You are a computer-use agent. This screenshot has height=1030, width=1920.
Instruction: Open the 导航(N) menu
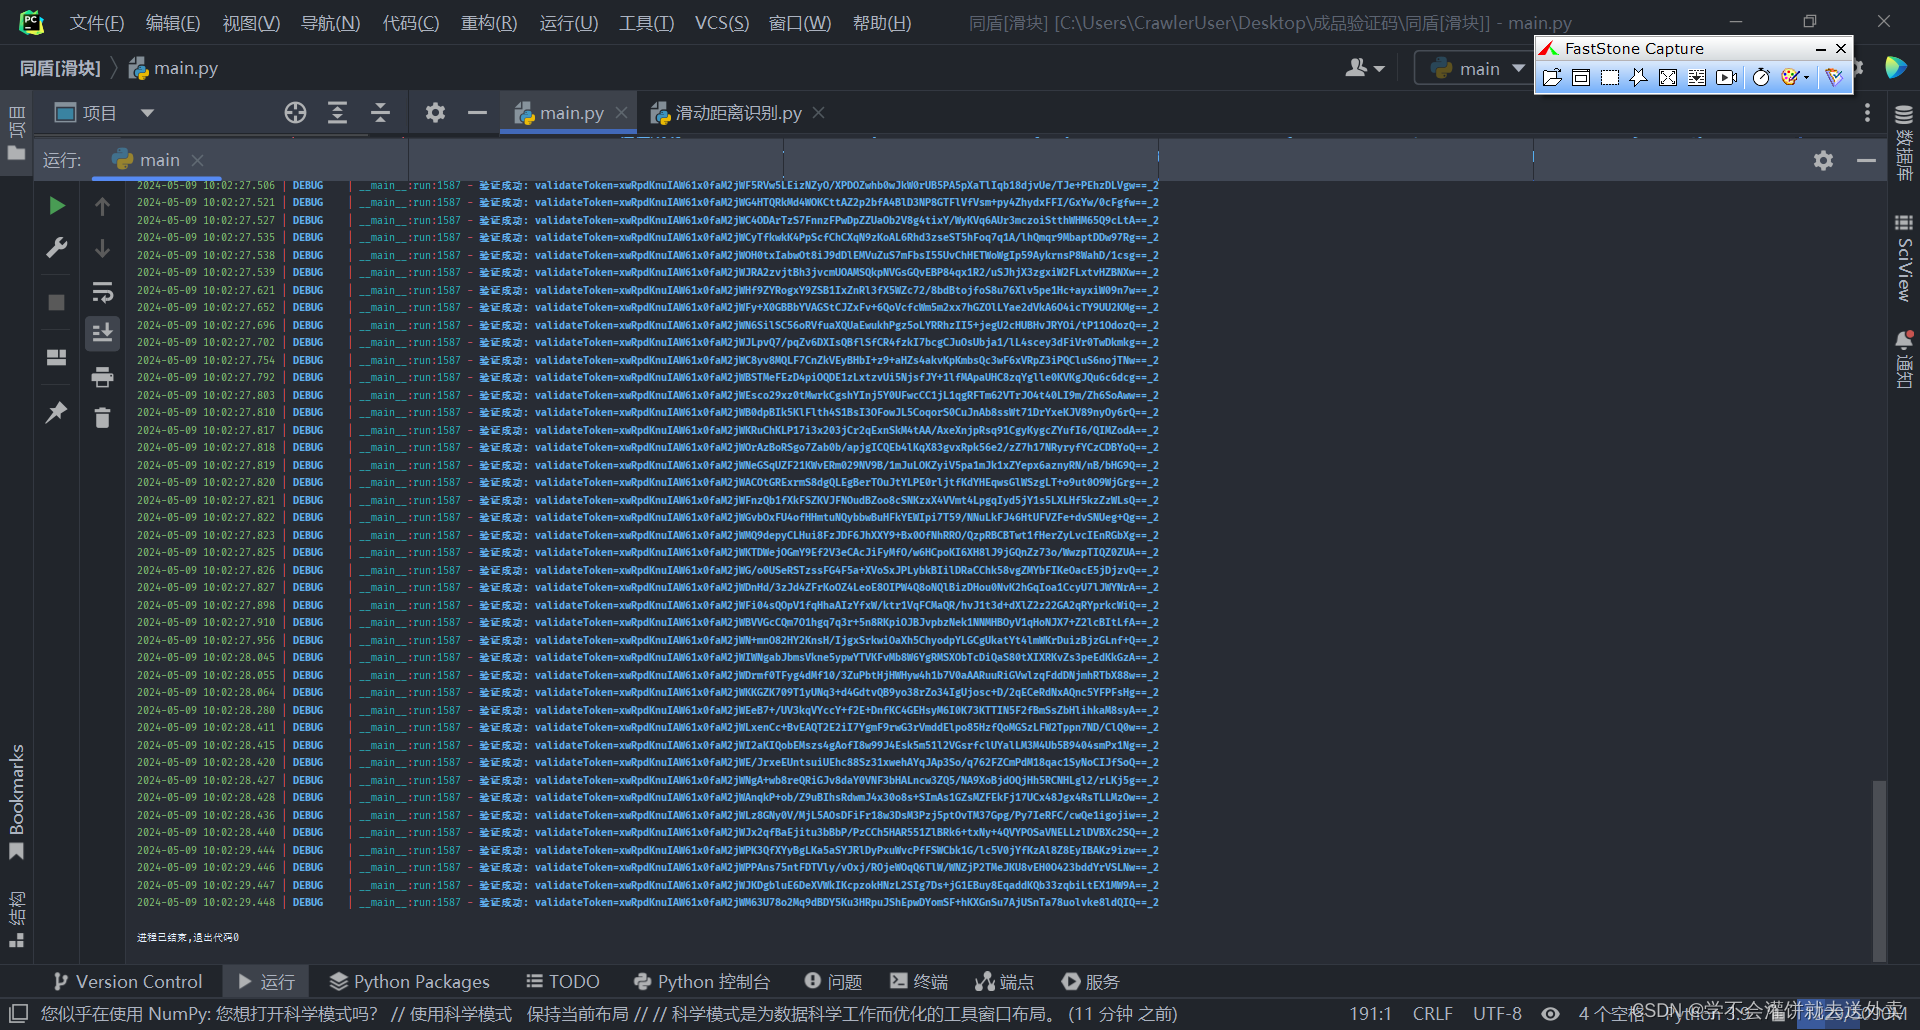click(x=331, y=23)
